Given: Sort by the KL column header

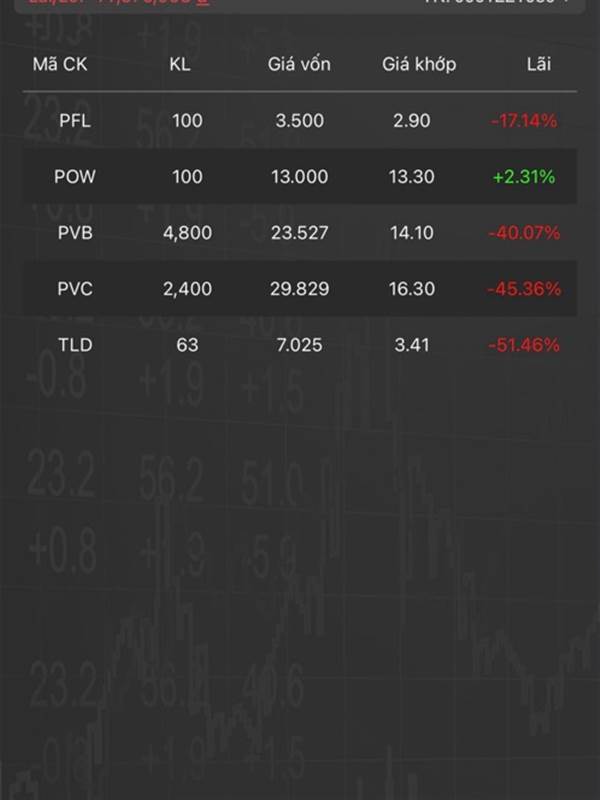Looking at the screenshot, I should pos(180,64).
